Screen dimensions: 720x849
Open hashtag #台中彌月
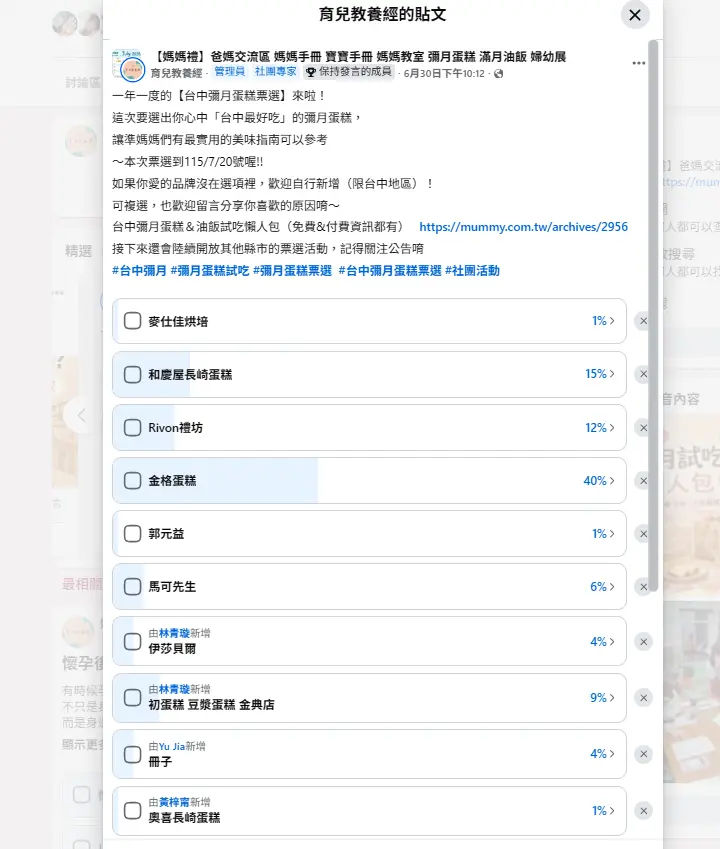coord(139,271)
